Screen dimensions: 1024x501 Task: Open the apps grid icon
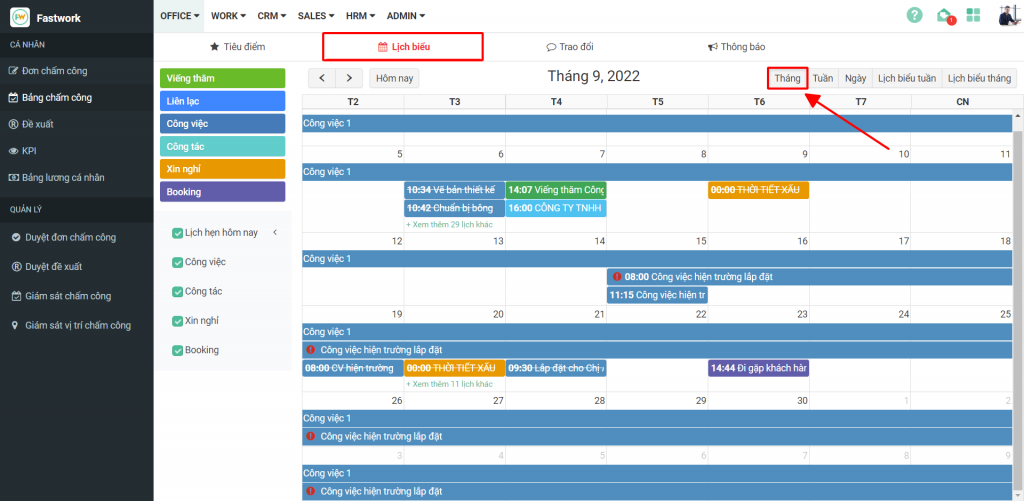coord(973,15)
